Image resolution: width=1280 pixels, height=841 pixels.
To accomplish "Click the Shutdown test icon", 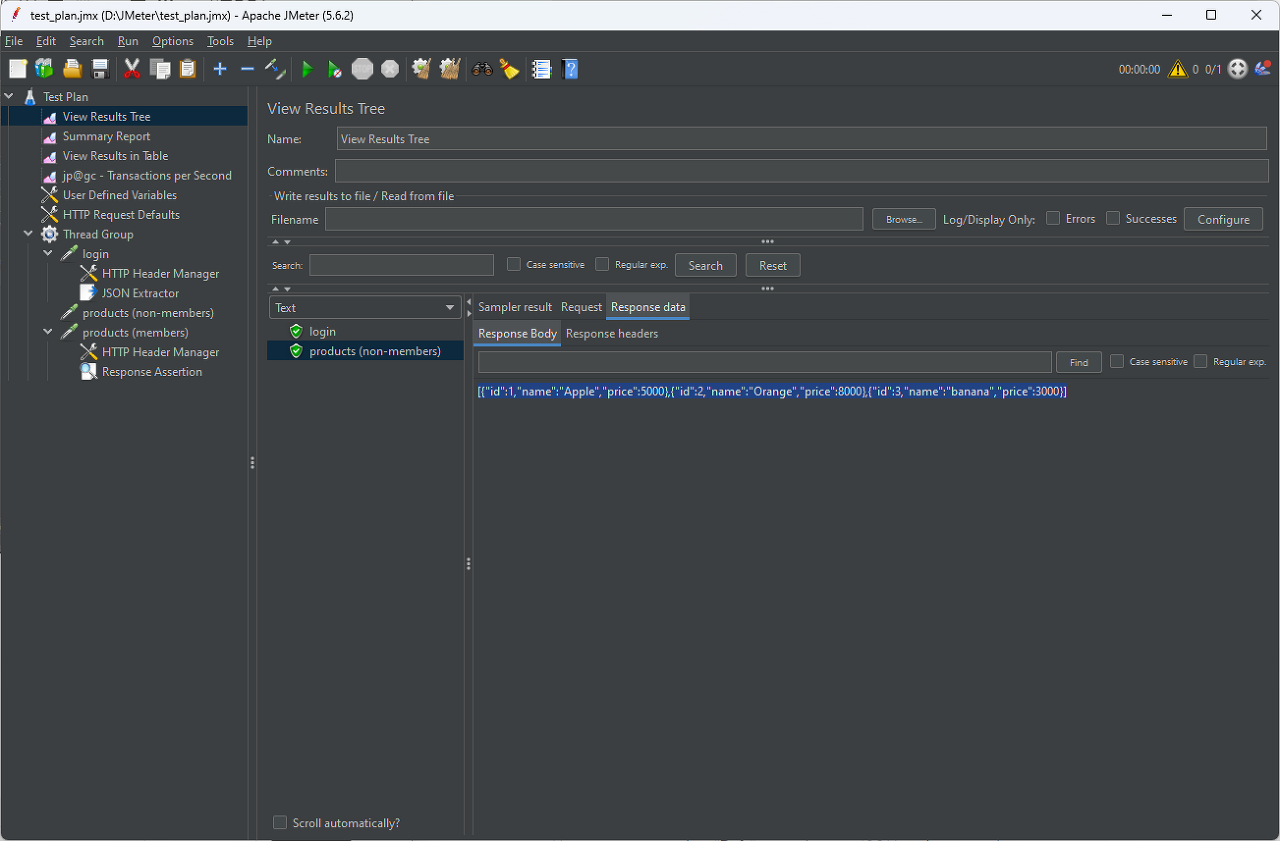I will point(390,69).
